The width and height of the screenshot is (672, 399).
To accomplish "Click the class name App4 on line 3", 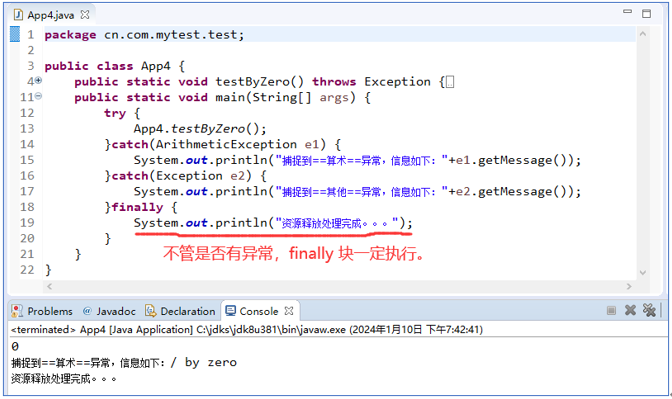I will coord(156,66).
